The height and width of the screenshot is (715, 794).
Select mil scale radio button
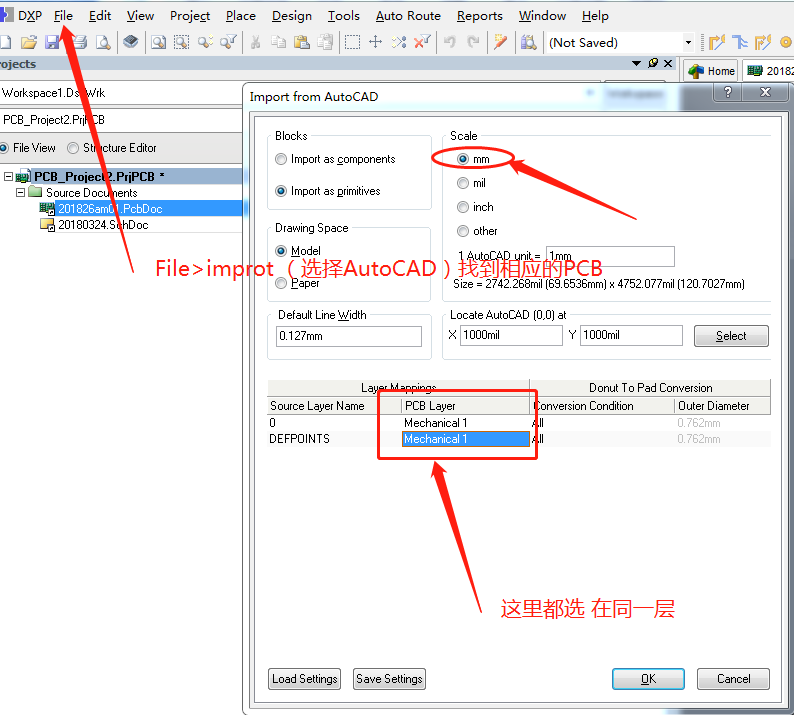point(463,183)
